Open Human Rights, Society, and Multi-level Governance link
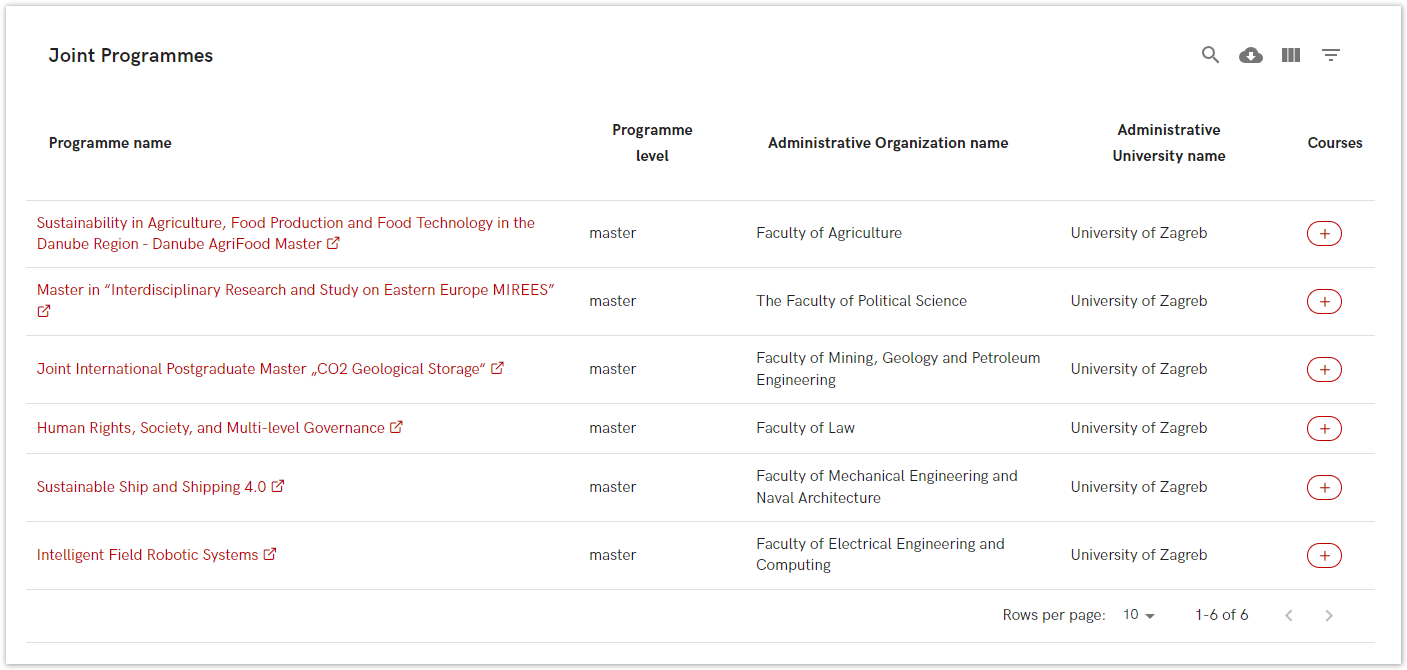1407x670 pixels. point(210,428)
